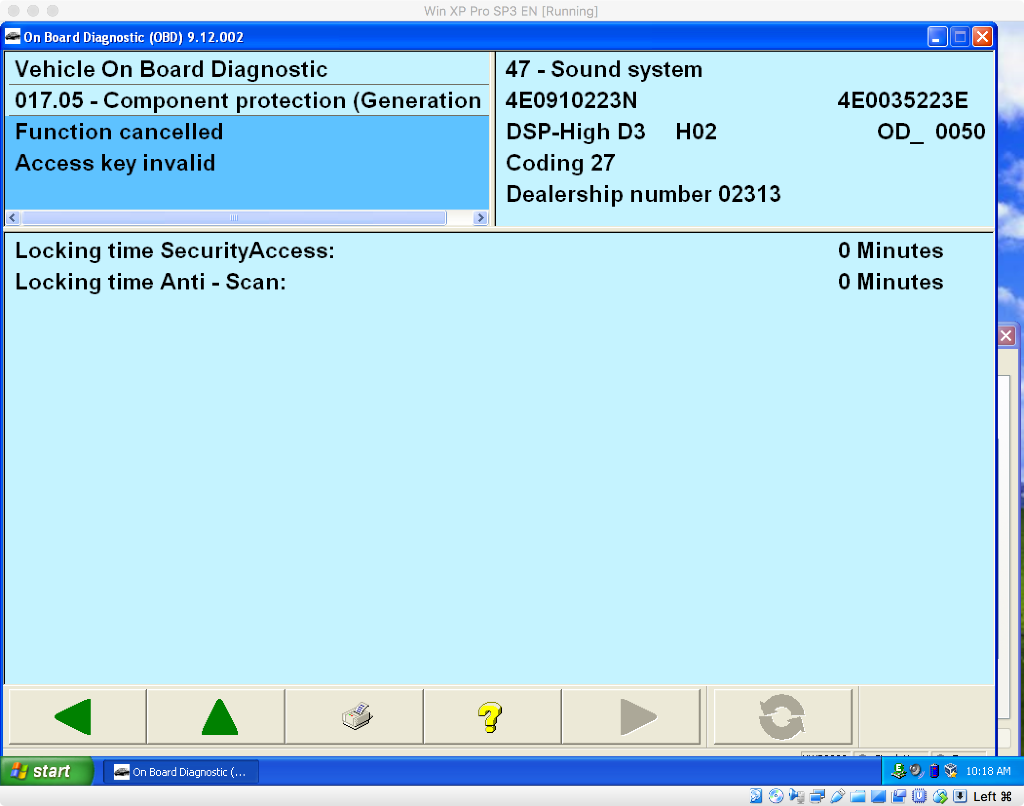Open help with the yellow question mark

click(x=489, y=717)
